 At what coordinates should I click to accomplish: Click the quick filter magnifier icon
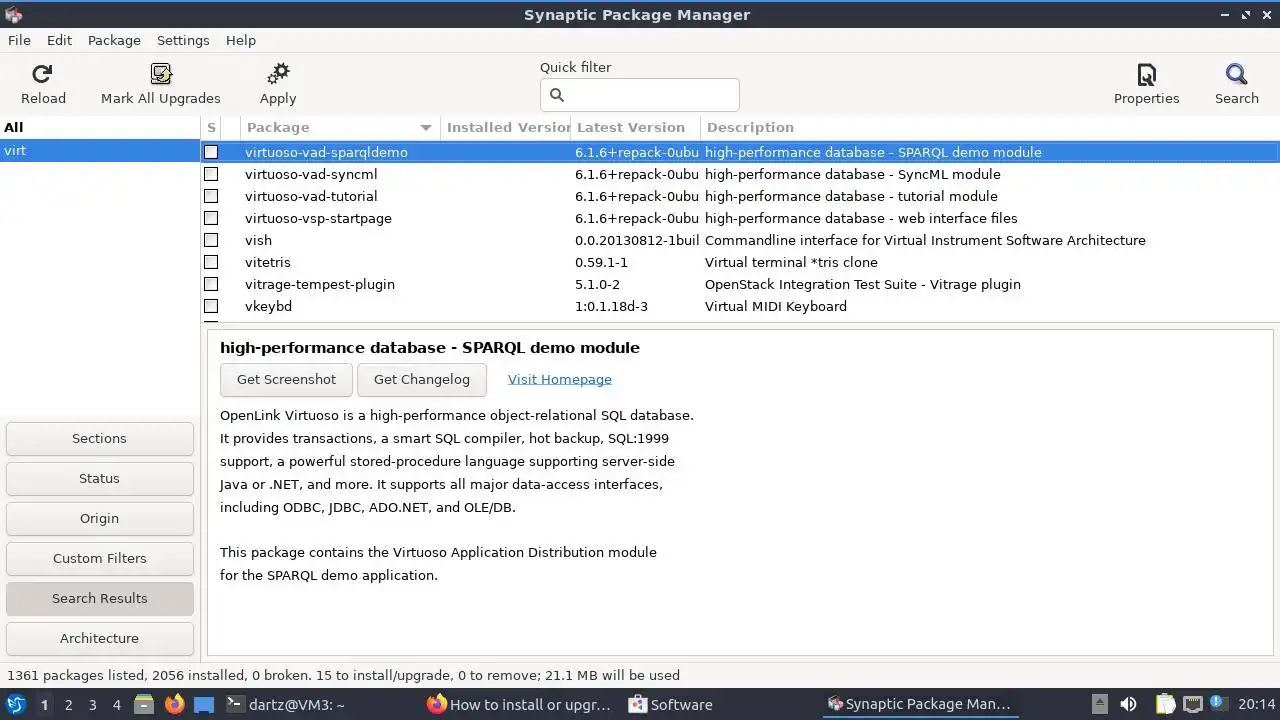557,95
